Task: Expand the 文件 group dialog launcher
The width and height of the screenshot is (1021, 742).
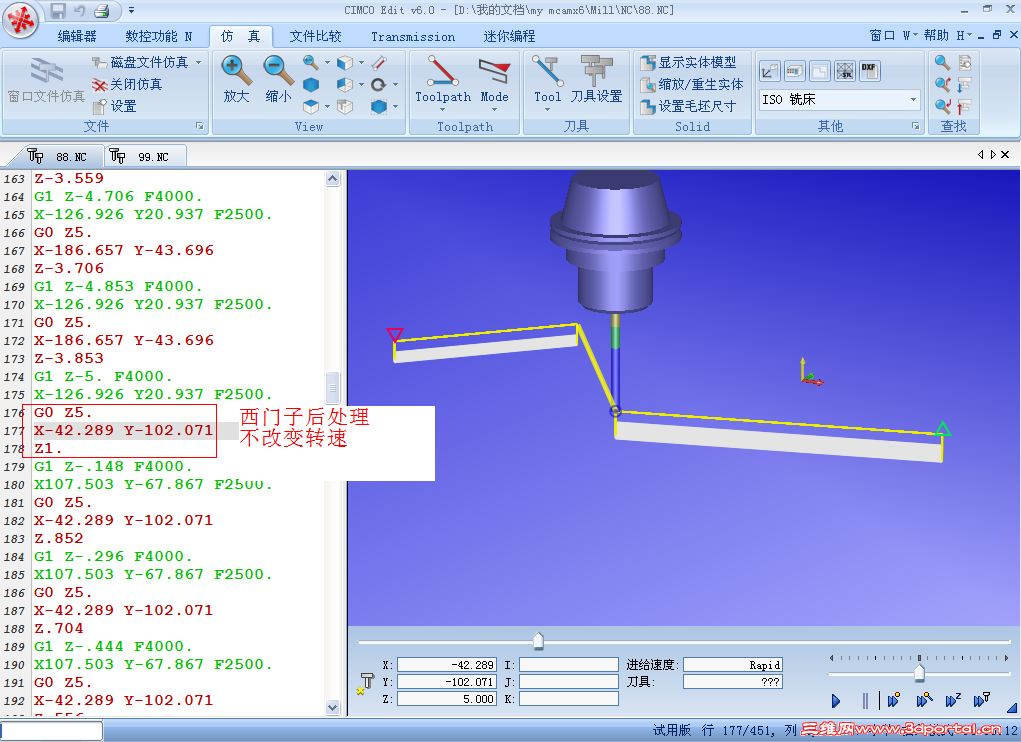Action: tap(199, 126)
